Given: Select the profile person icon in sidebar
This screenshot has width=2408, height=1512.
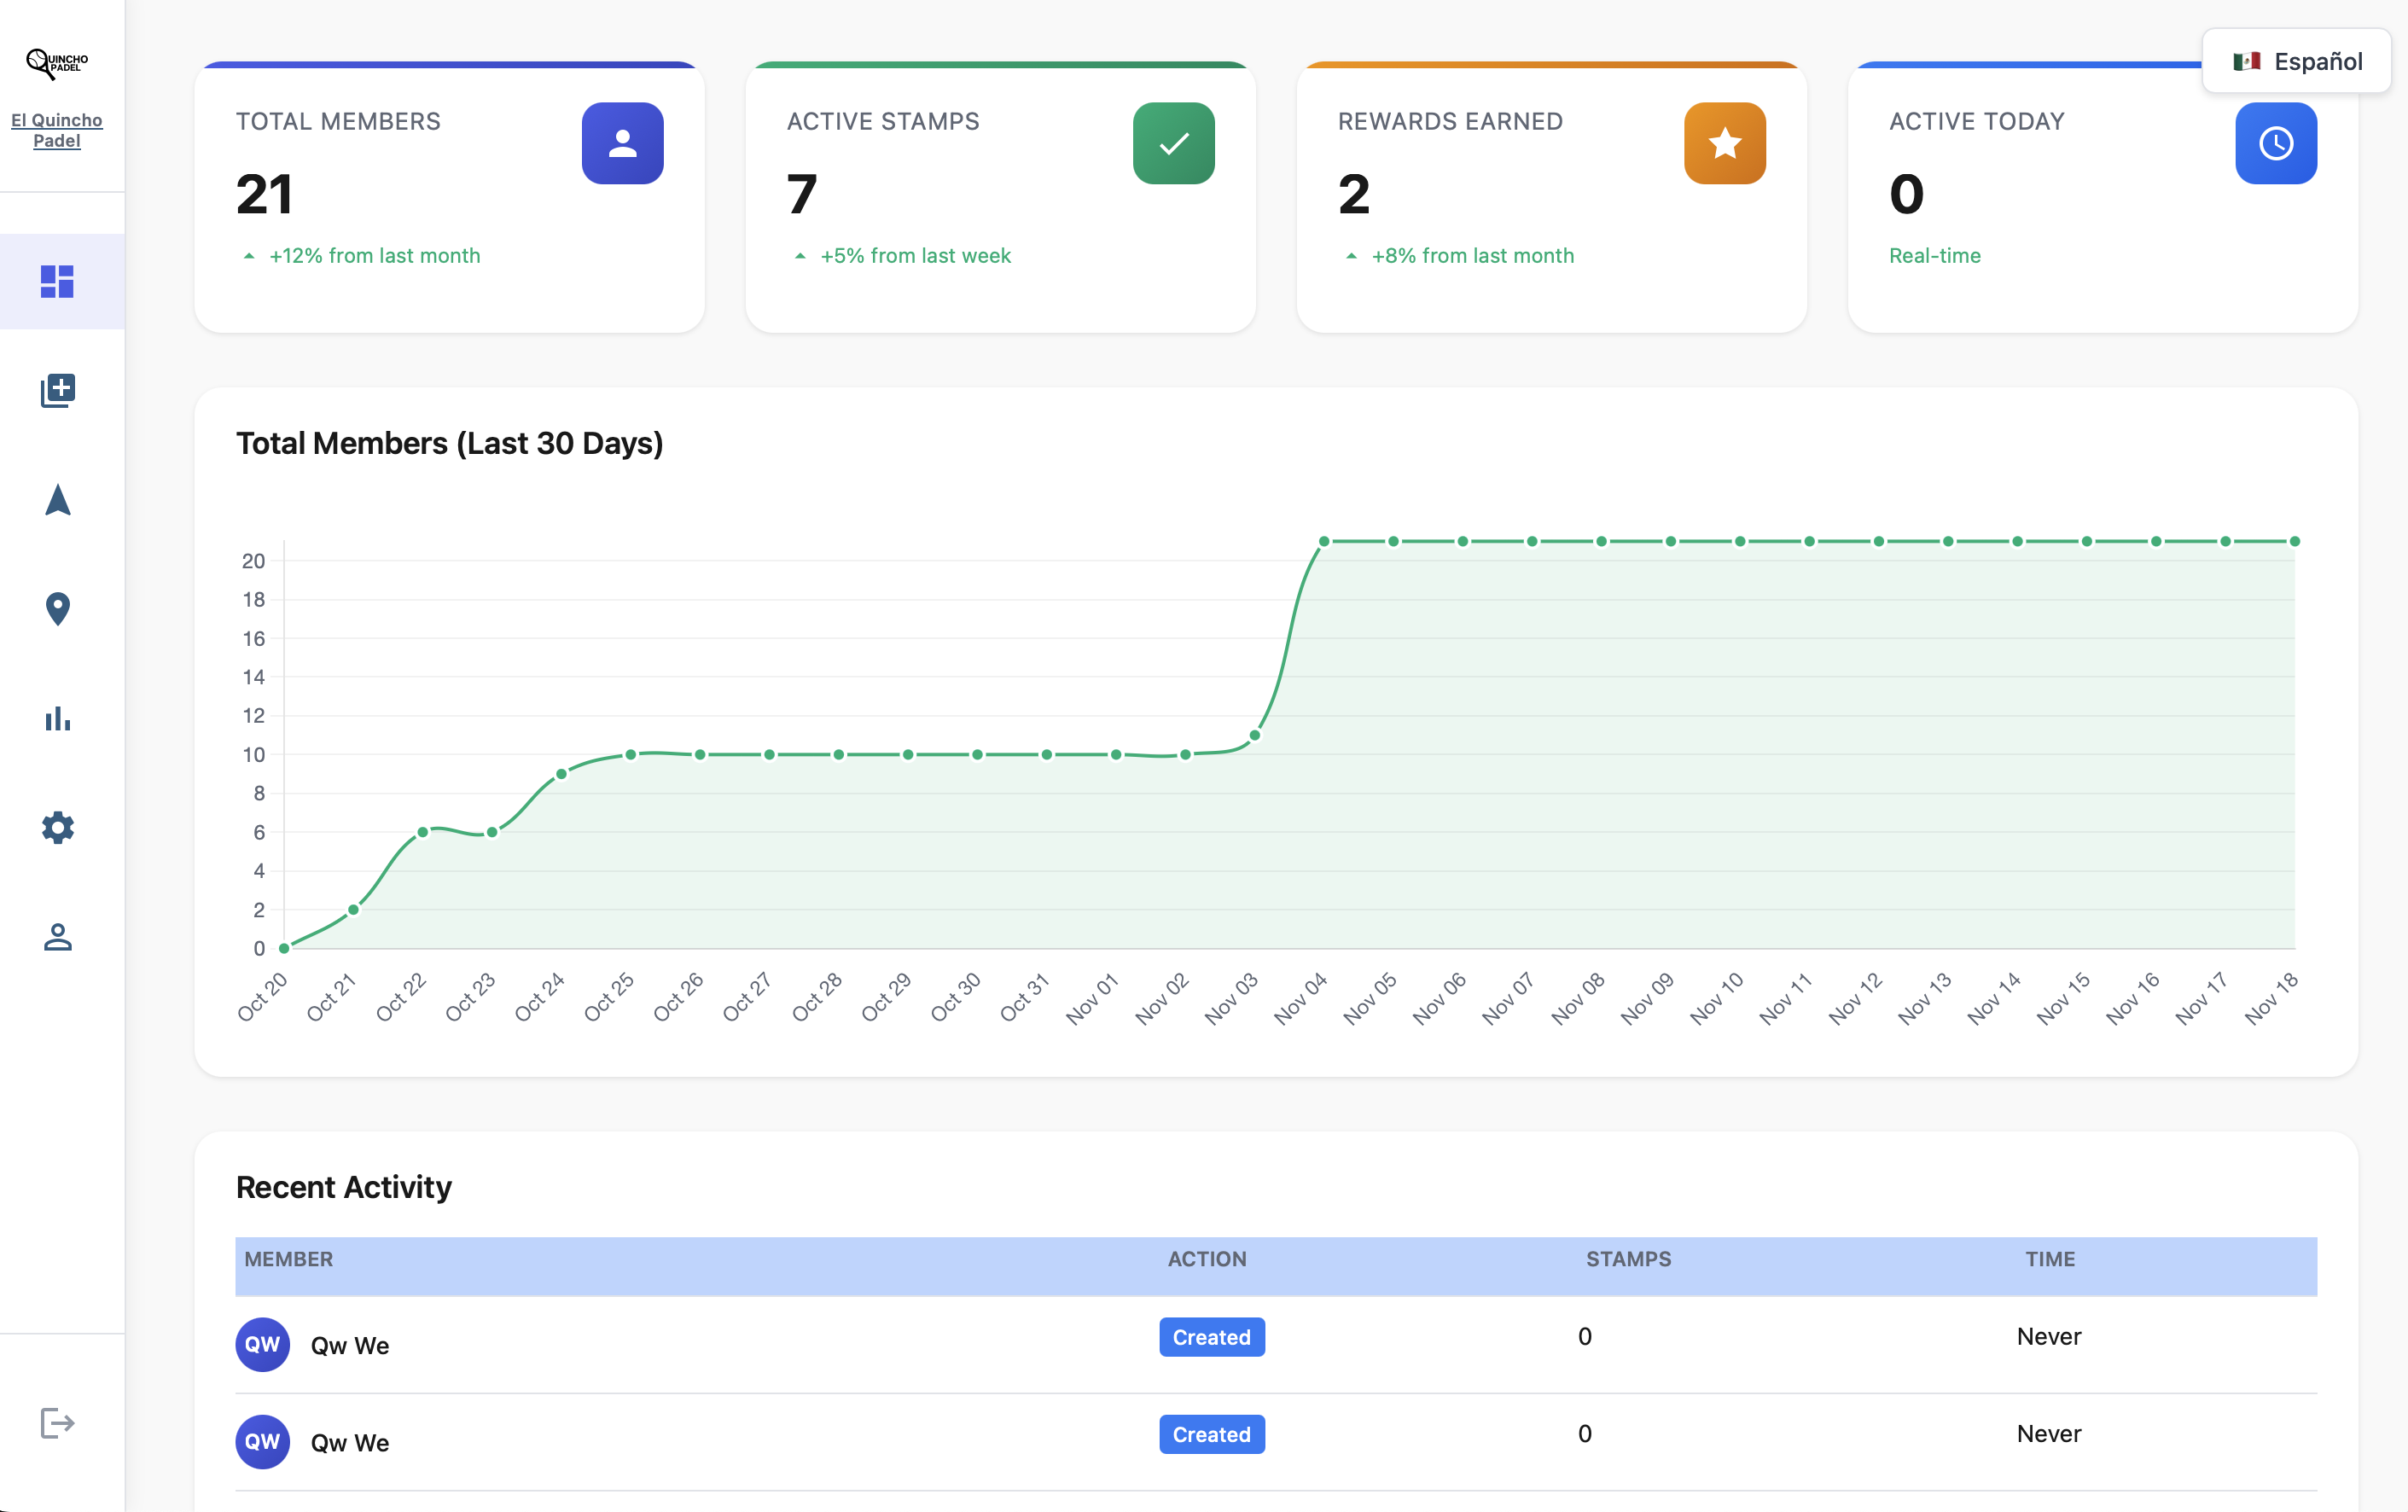Looking at the screenshot, I should 58,937.
